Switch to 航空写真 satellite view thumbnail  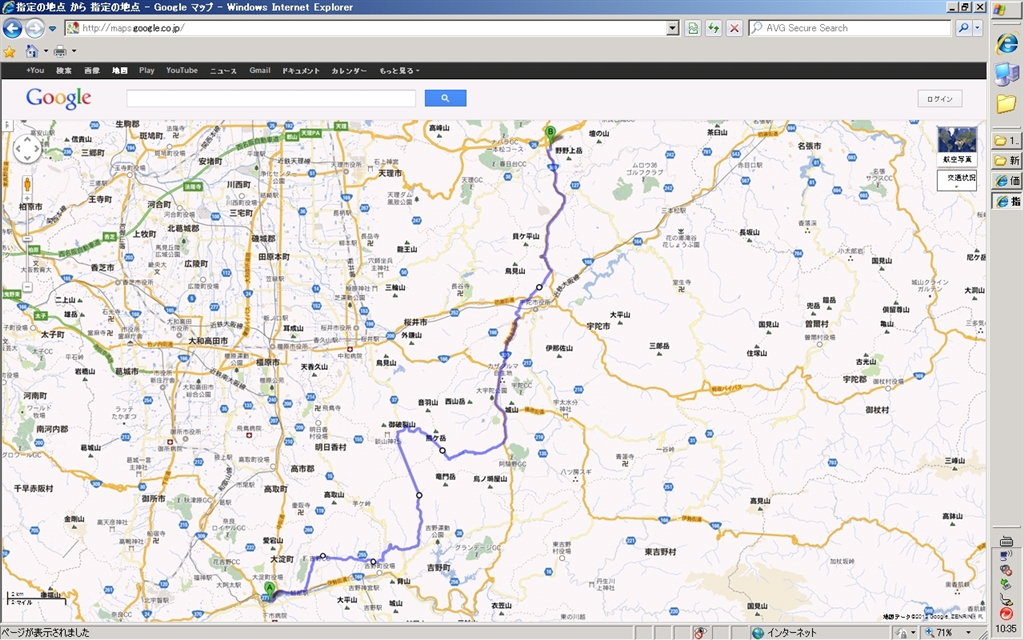click(957, 146)
